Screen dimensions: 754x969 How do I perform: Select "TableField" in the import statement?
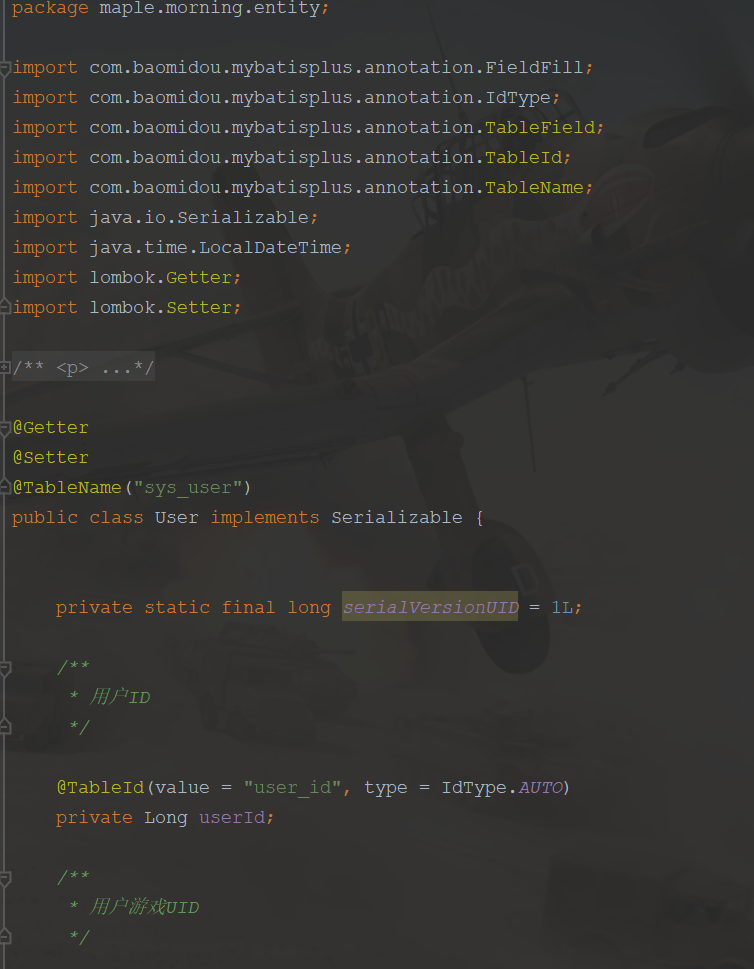(x=540, y=127)
